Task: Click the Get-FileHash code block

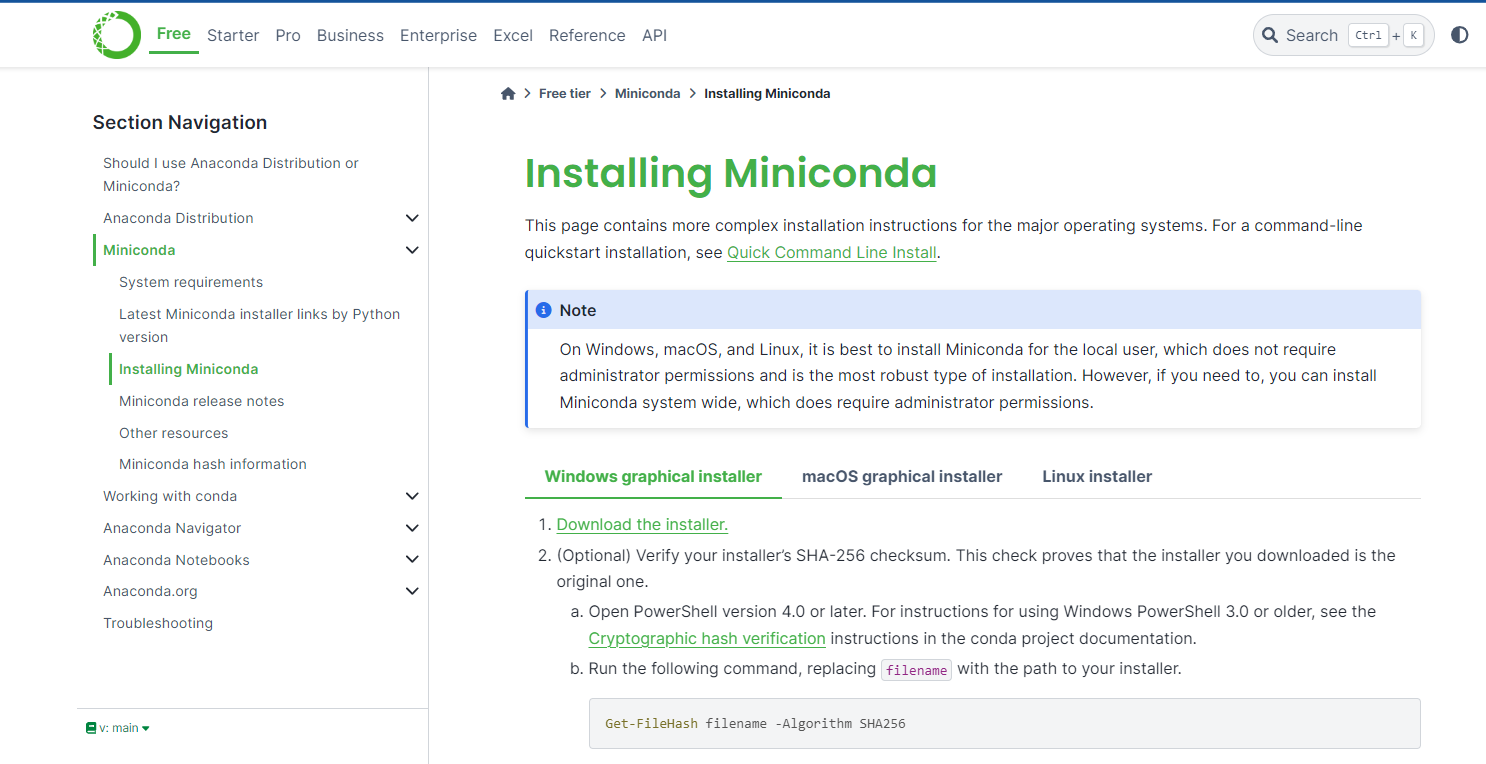Action: 1004,723
